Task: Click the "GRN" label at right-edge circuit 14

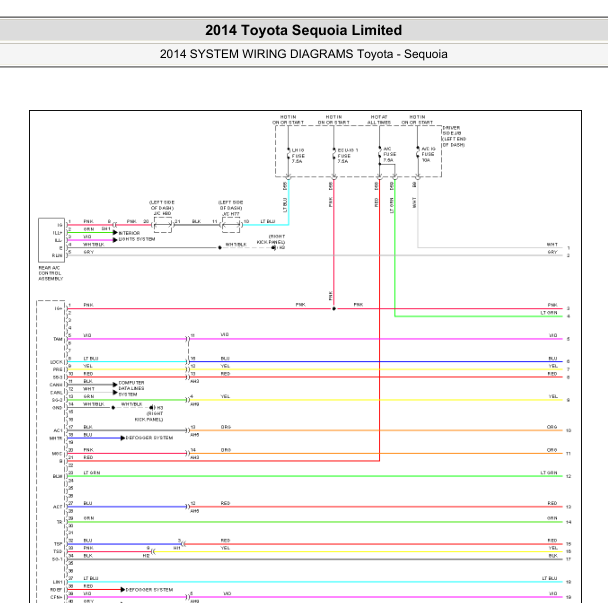Action: [552, 518]
